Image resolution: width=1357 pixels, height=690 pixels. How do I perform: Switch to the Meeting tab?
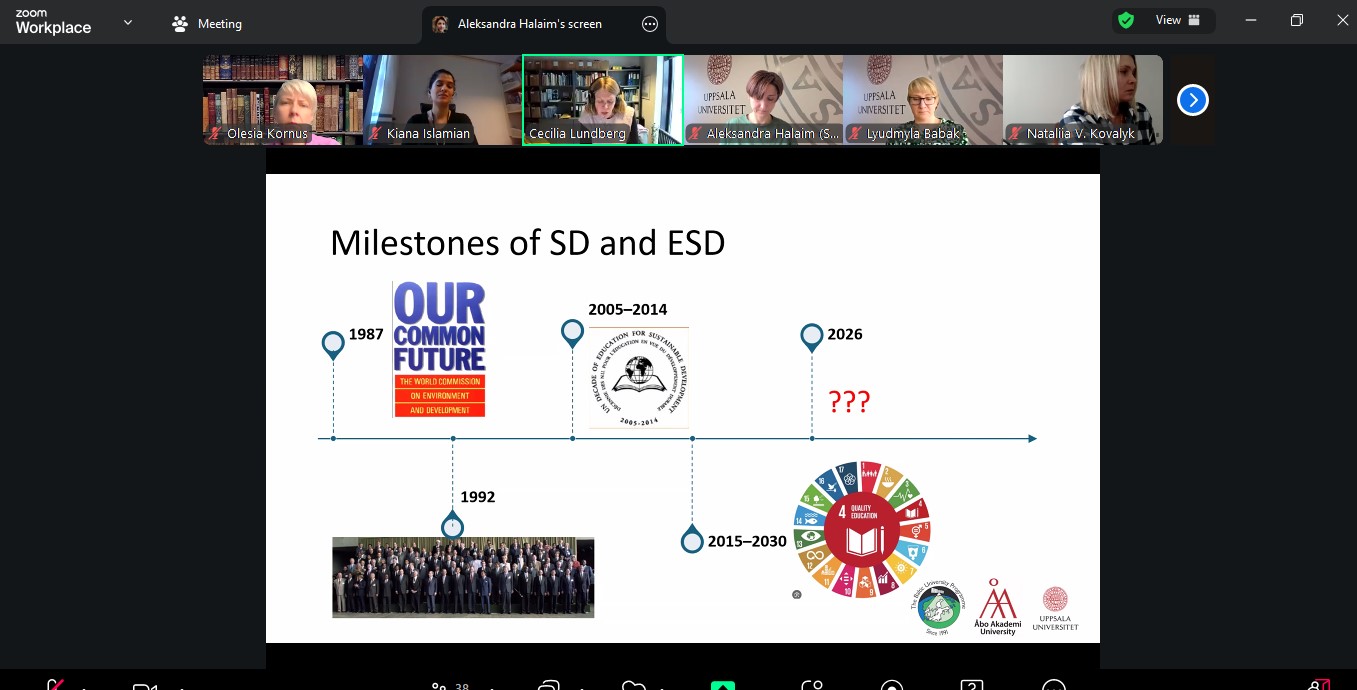click(208, 24)
